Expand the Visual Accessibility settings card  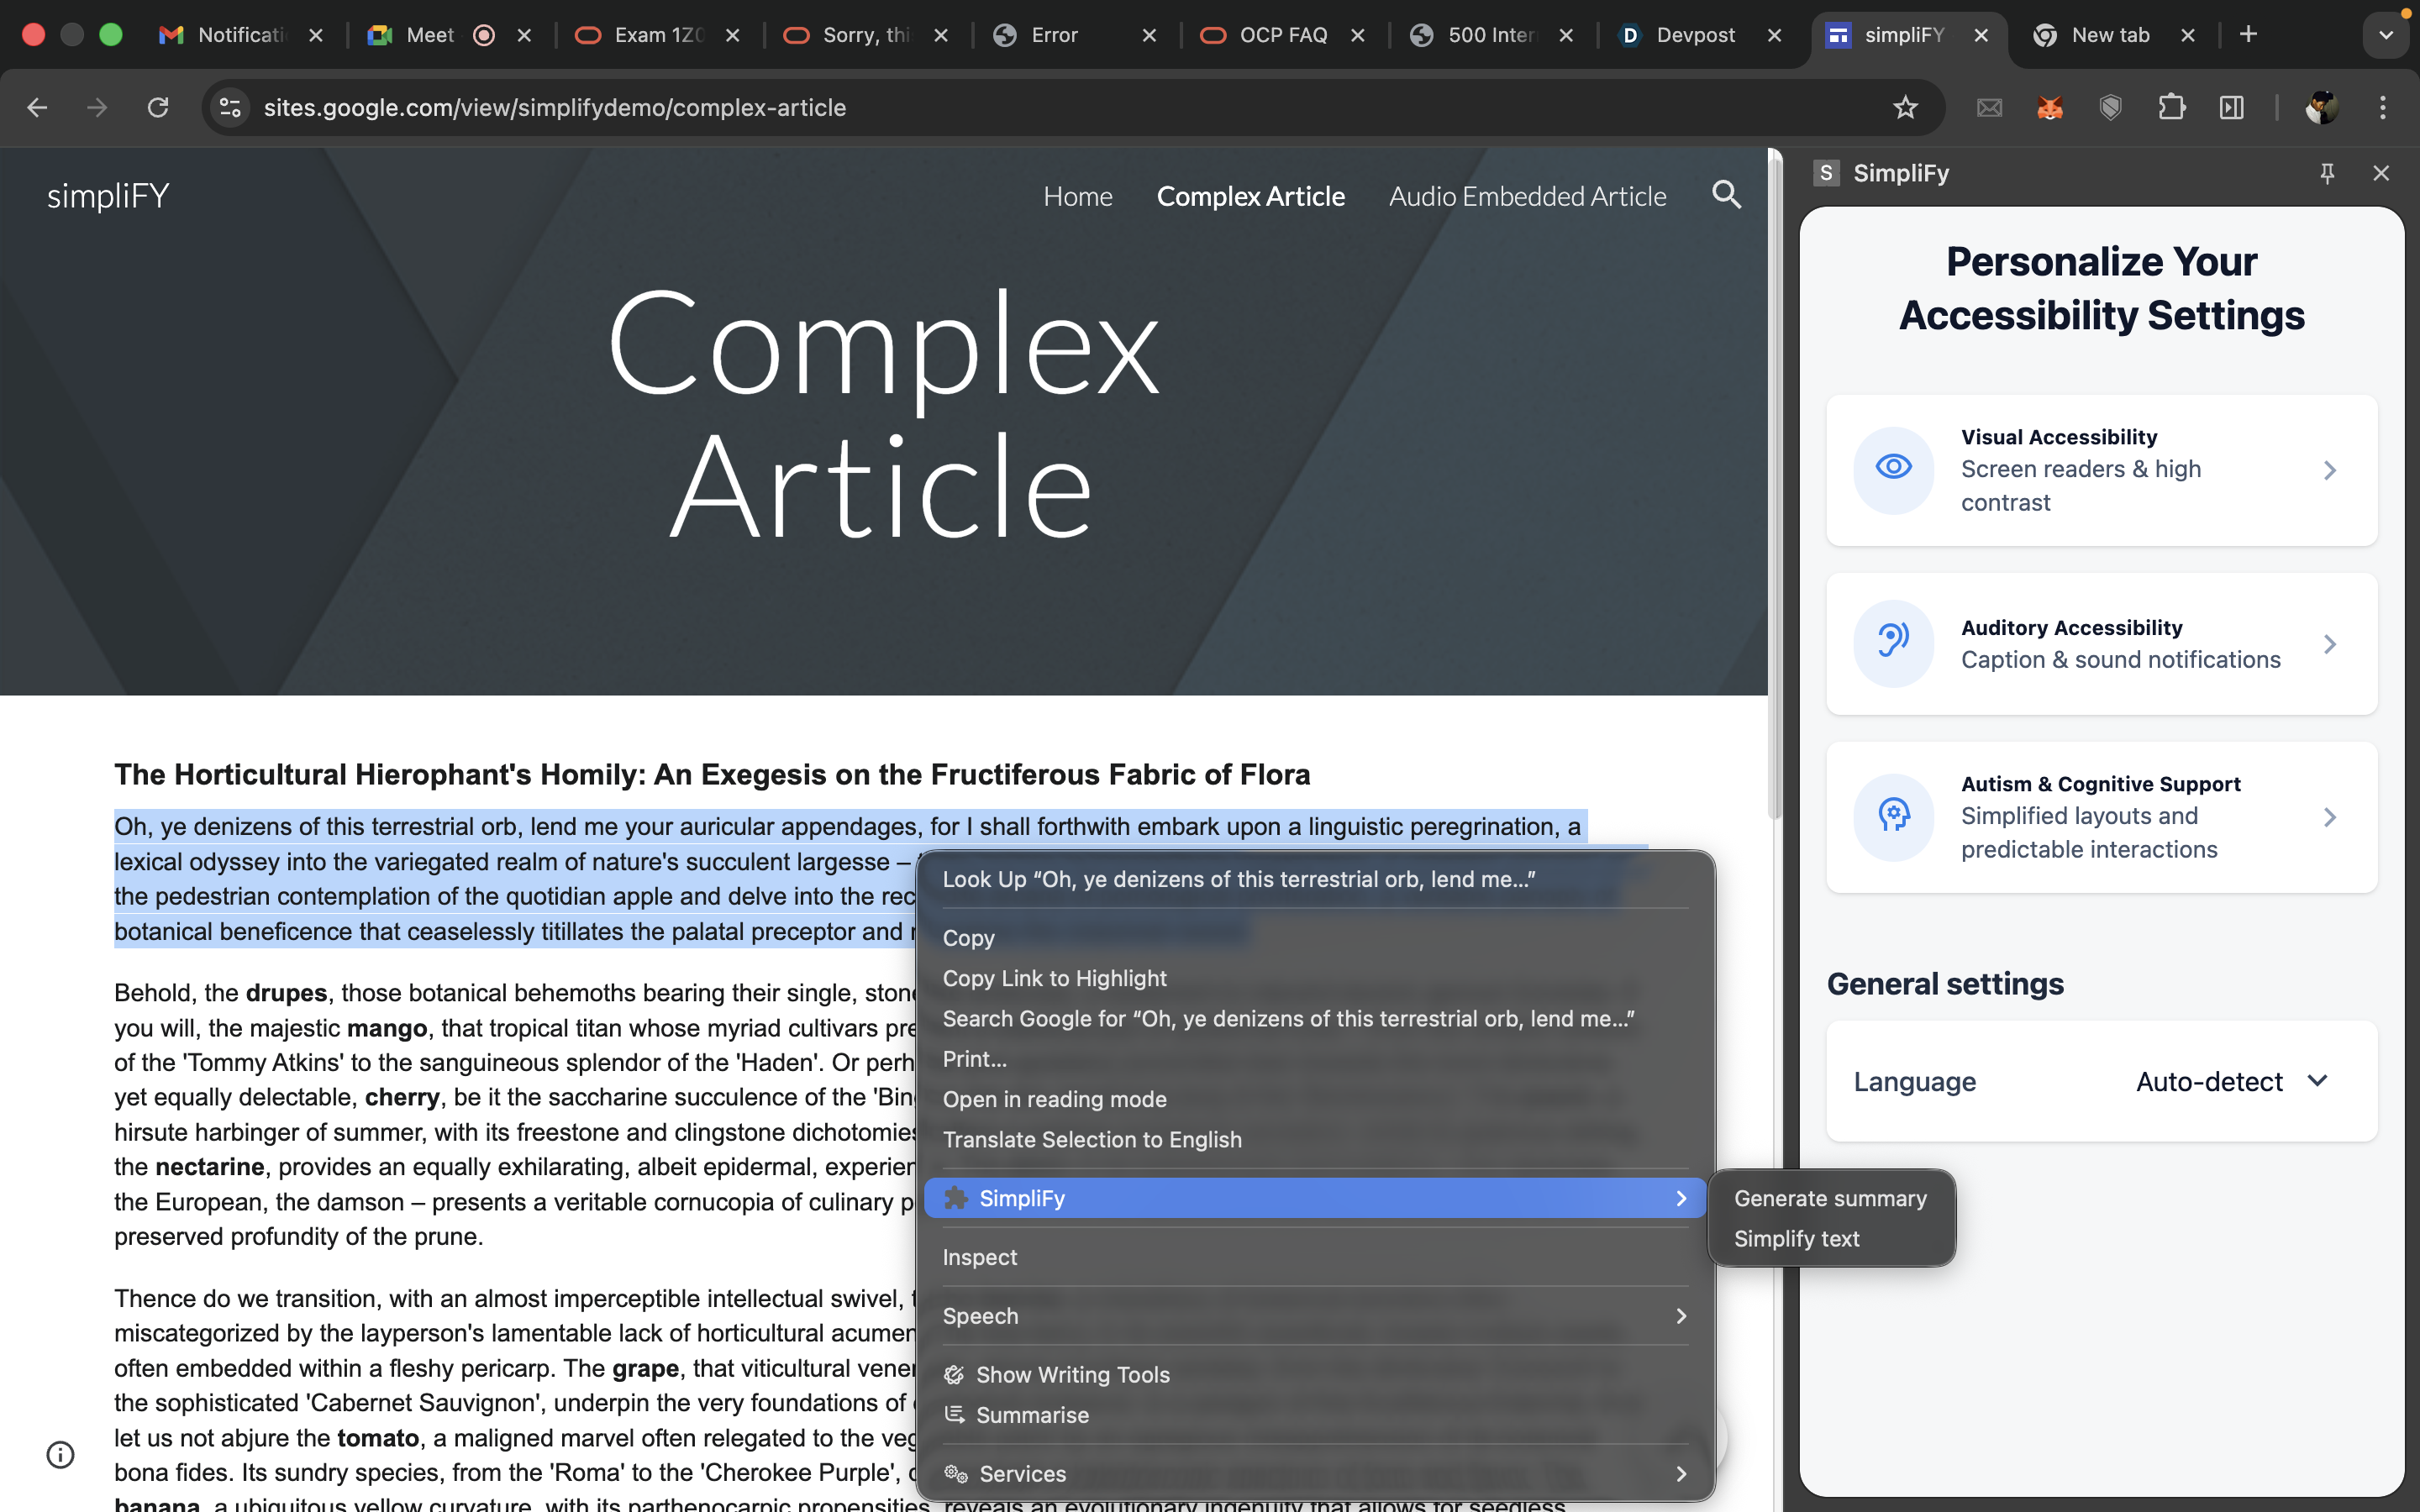2101,470
